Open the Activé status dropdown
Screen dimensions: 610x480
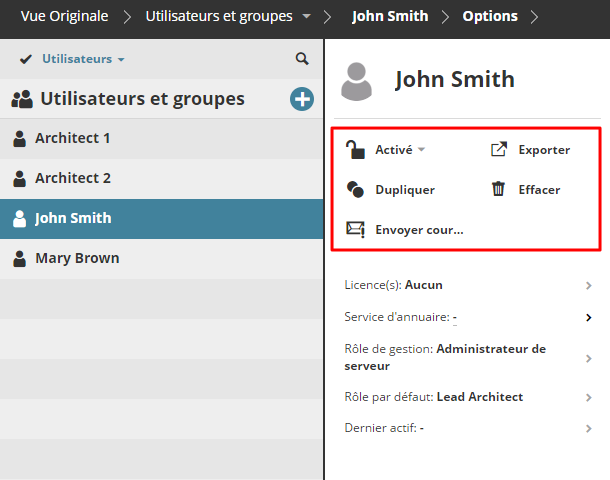400,150
